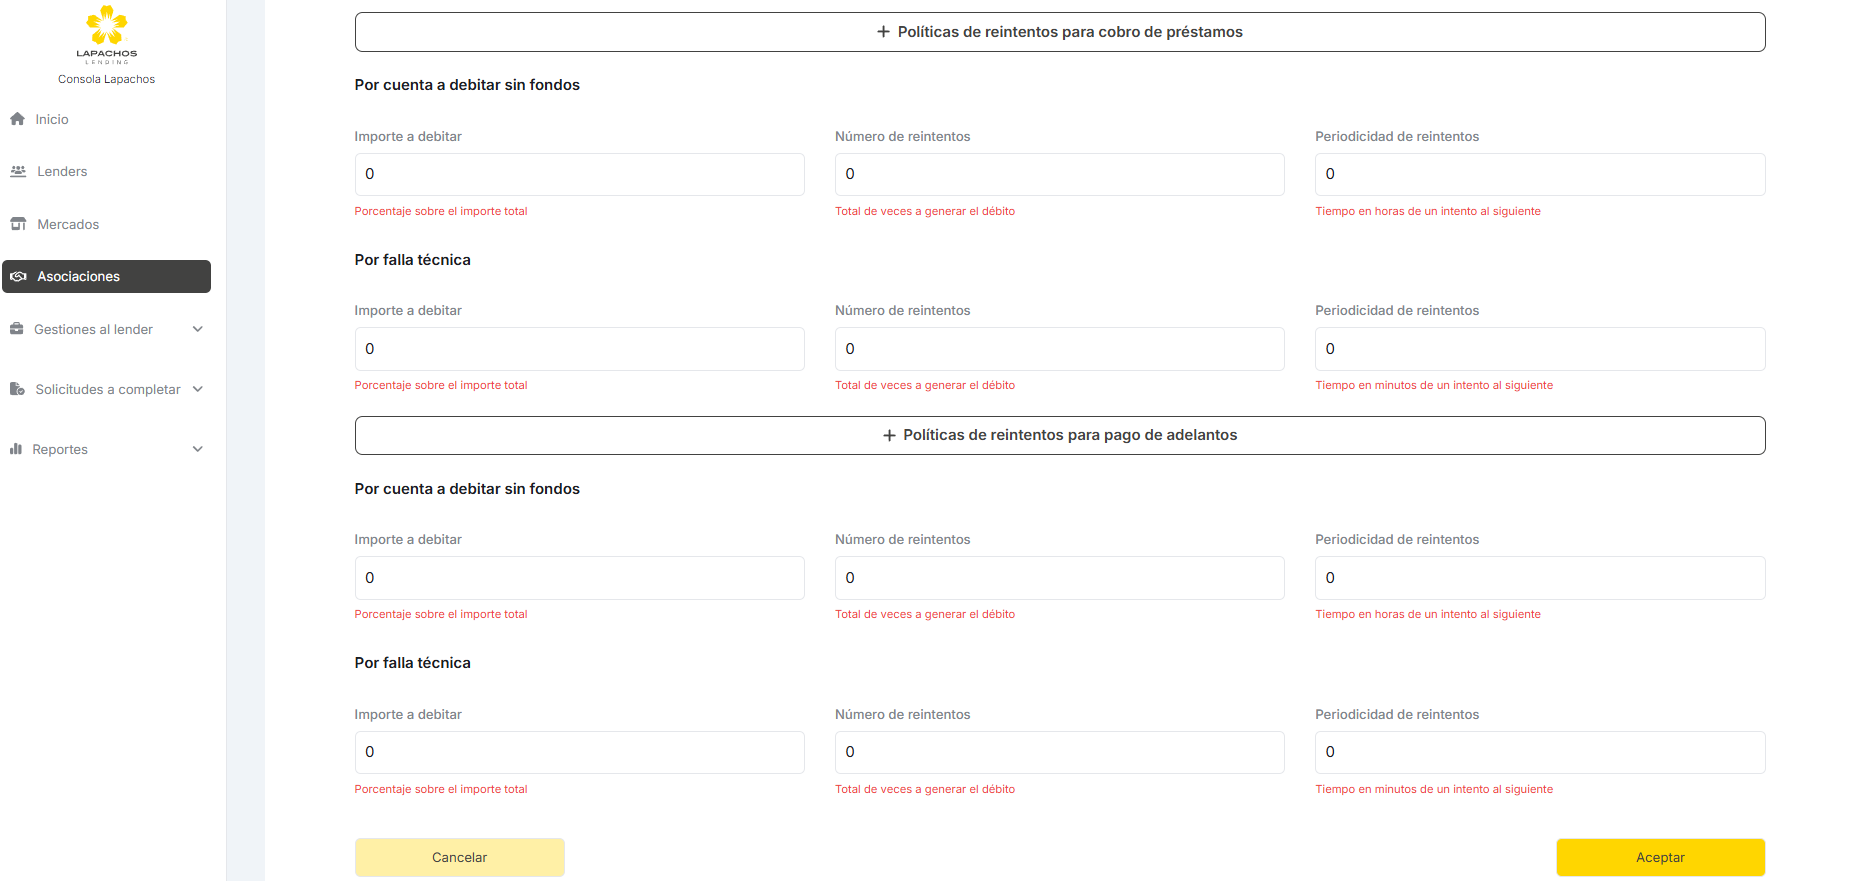Click the Reportes bar chart icon
Image resolution: width=1852 pixels, height=881 pixels.
pyautogui.click(x=16, y=449)
